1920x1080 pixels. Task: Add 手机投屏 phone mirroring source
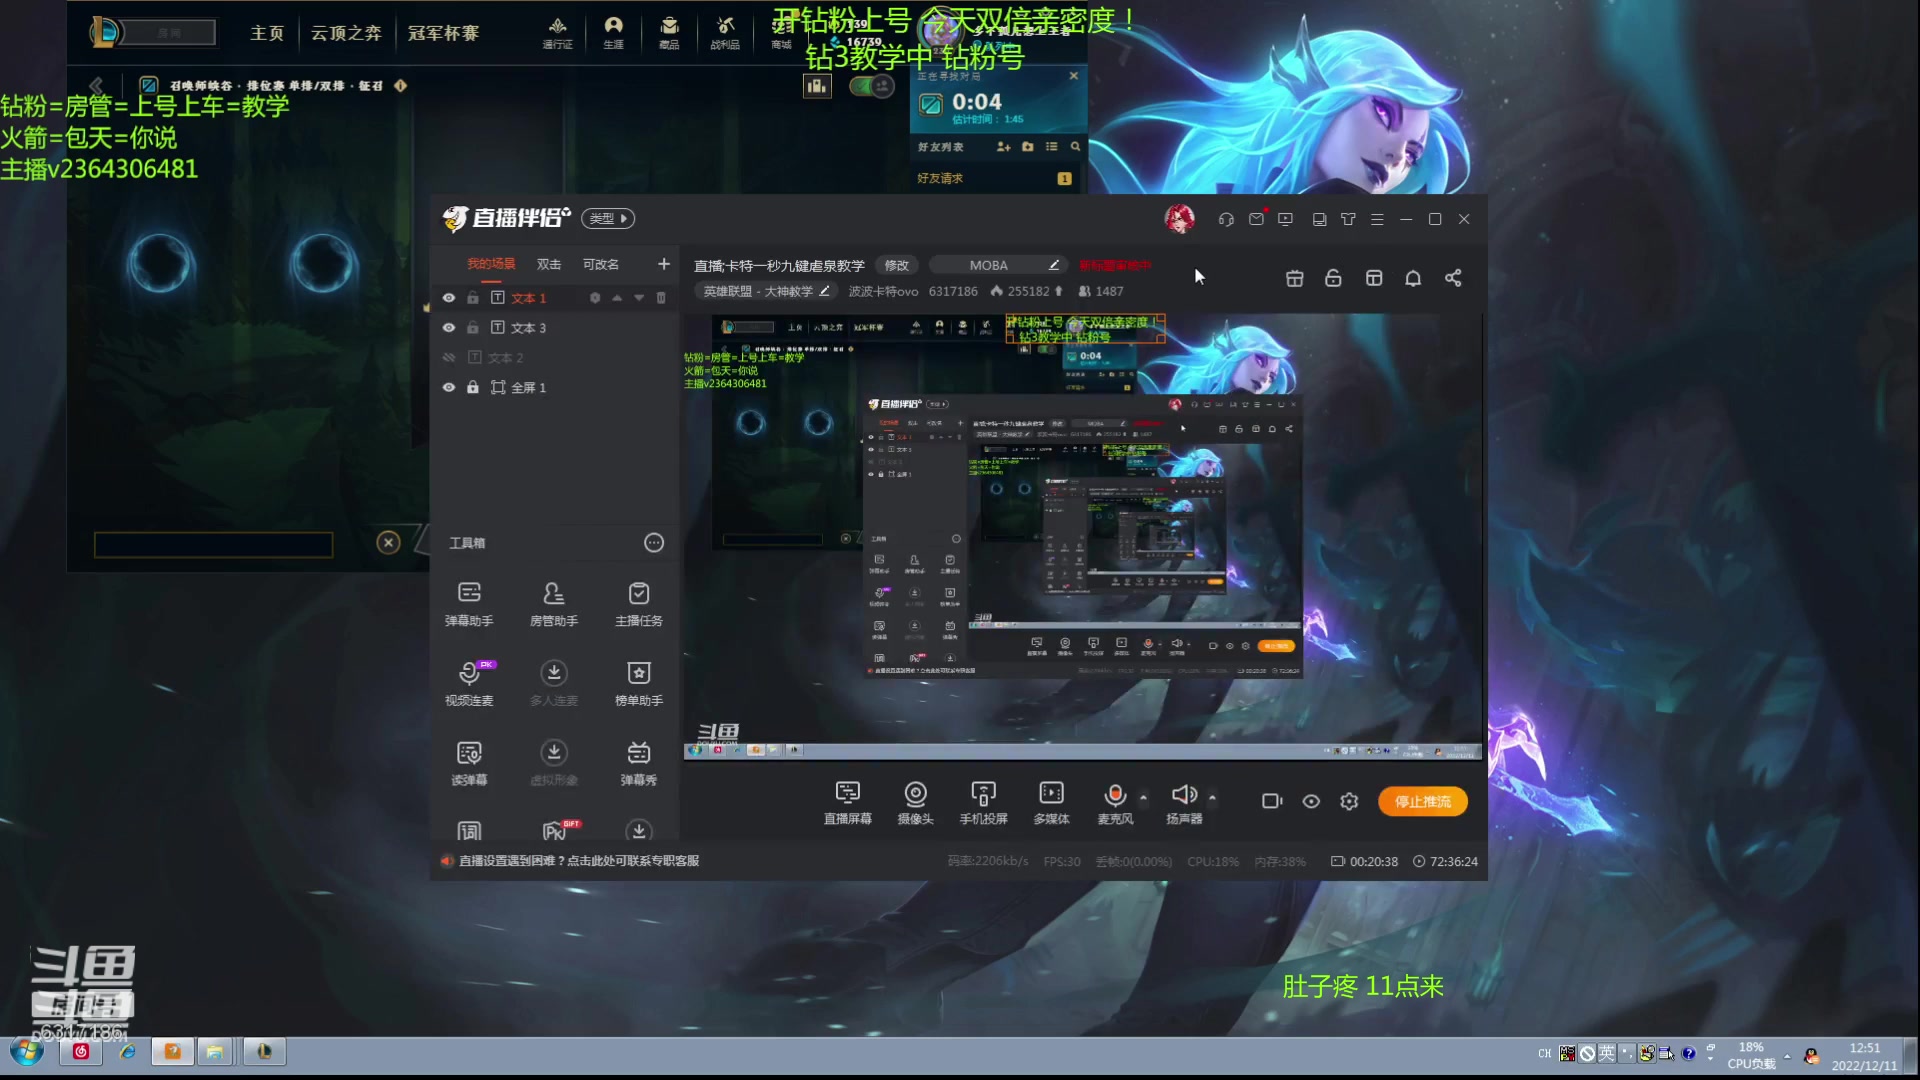pyautogui.click(x=984, y=802)
